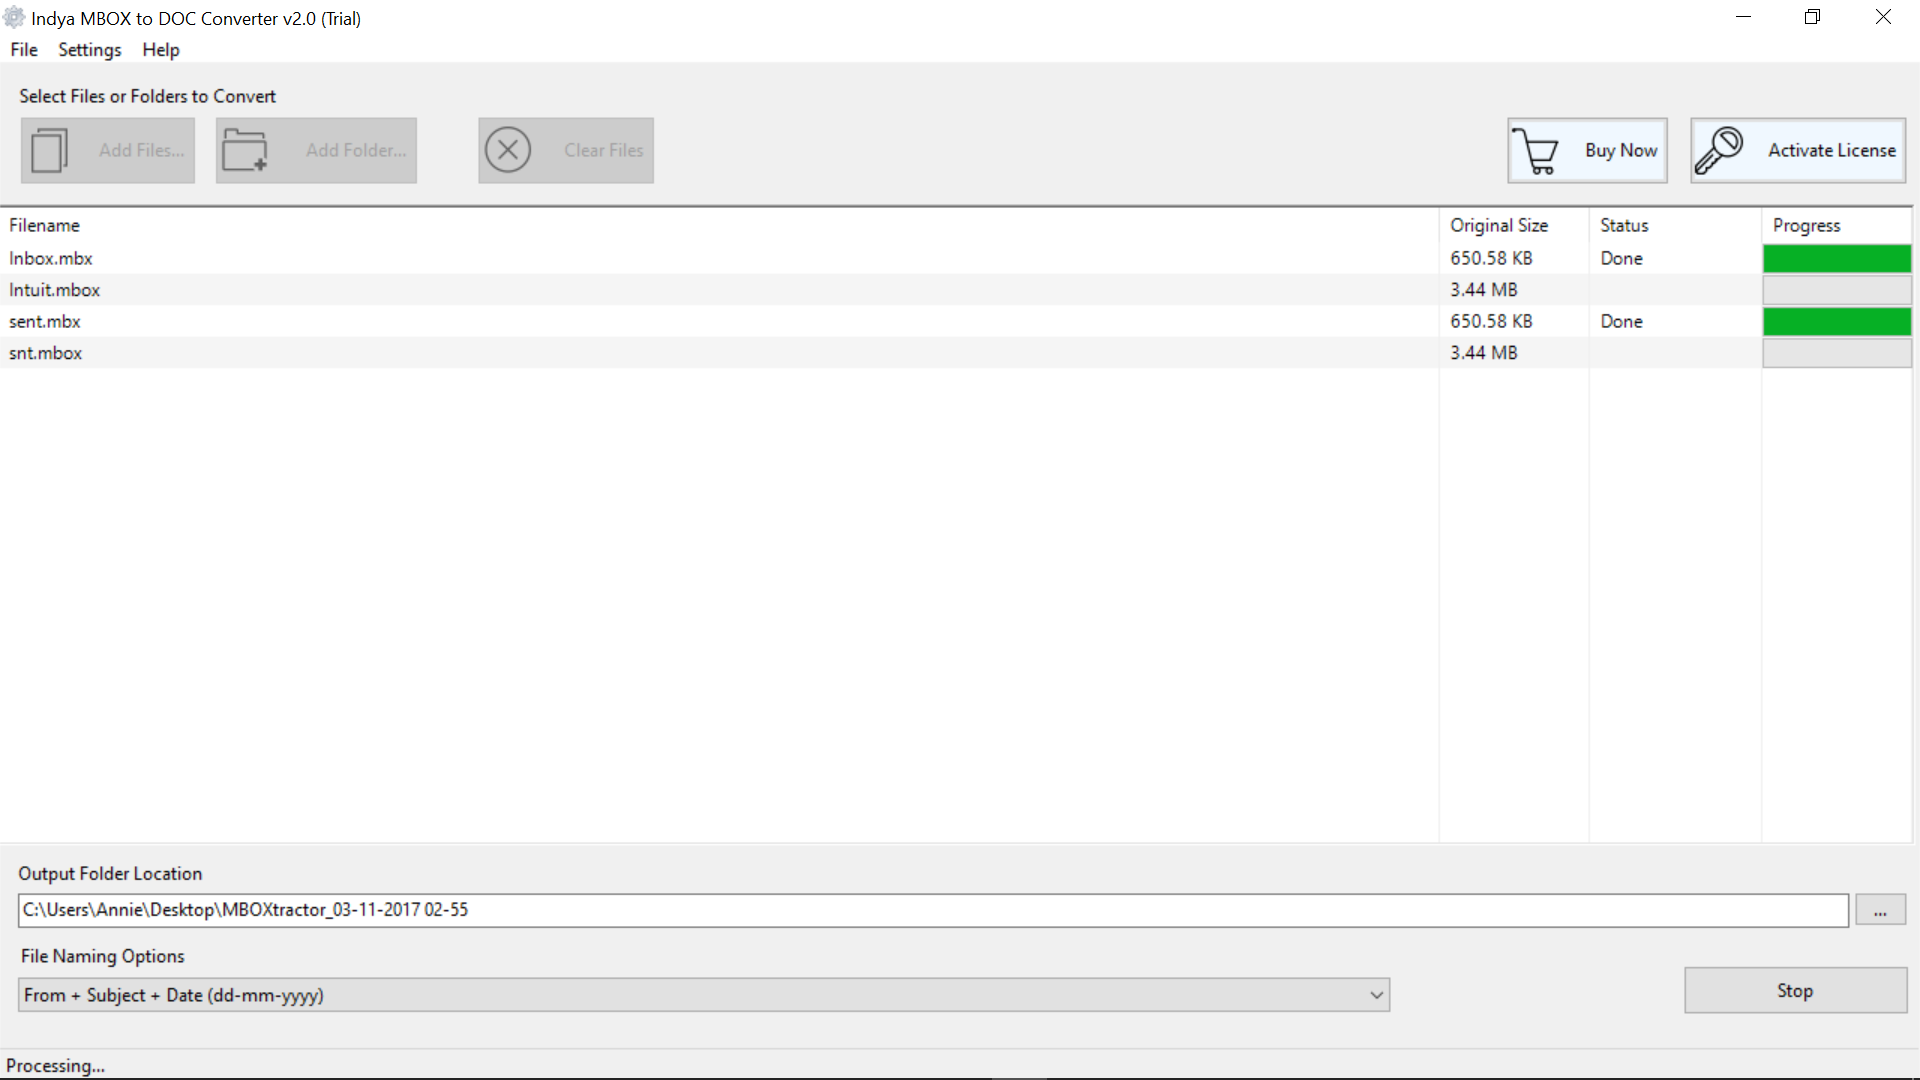Open the Settings menu
The width and height of the screenshot is (1920, 1080).
point(90,49)
